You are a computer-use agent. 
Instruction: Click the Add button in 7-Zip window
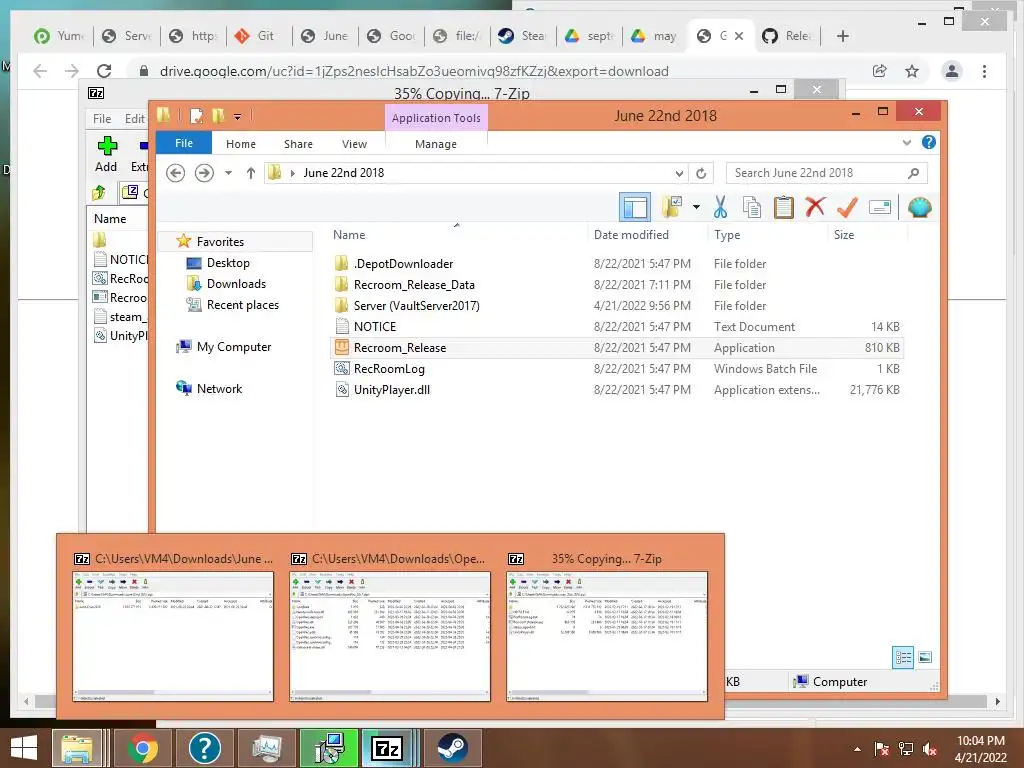(106, 154)
